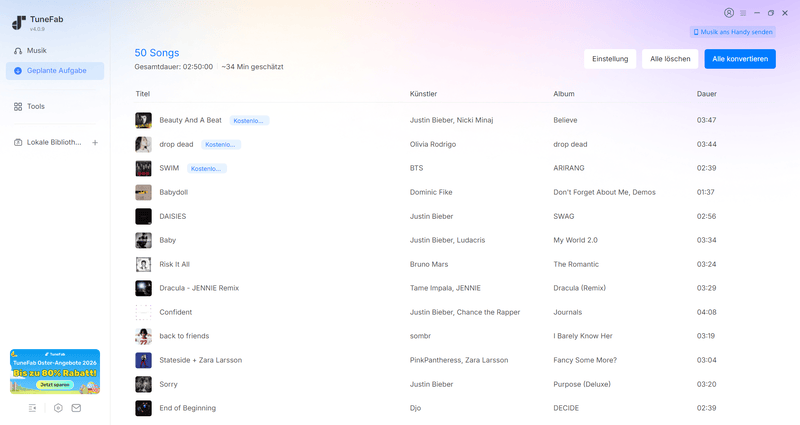Screen dimensions: 800x425
Task: Click the back to friends album cover
Action: tap(143, 336)
